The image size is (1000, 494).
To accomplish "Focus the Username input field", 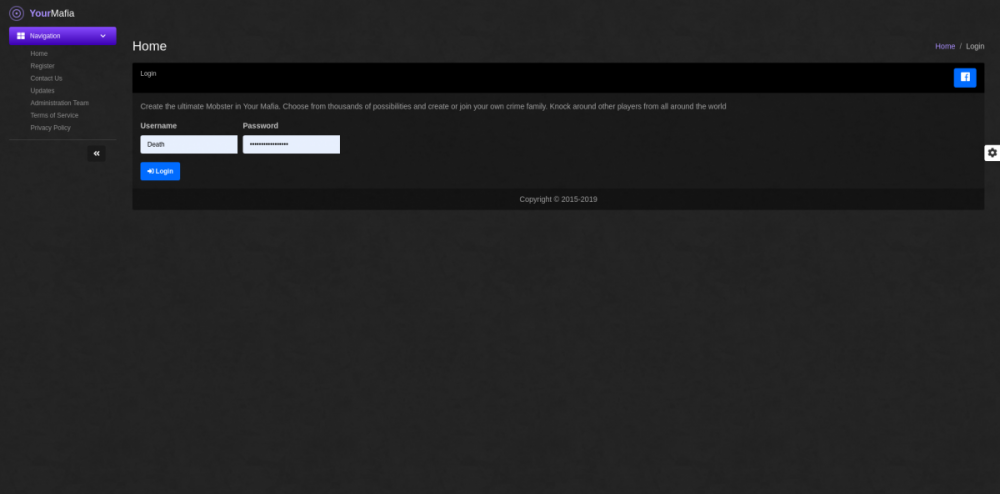I will tap(189, 145).
